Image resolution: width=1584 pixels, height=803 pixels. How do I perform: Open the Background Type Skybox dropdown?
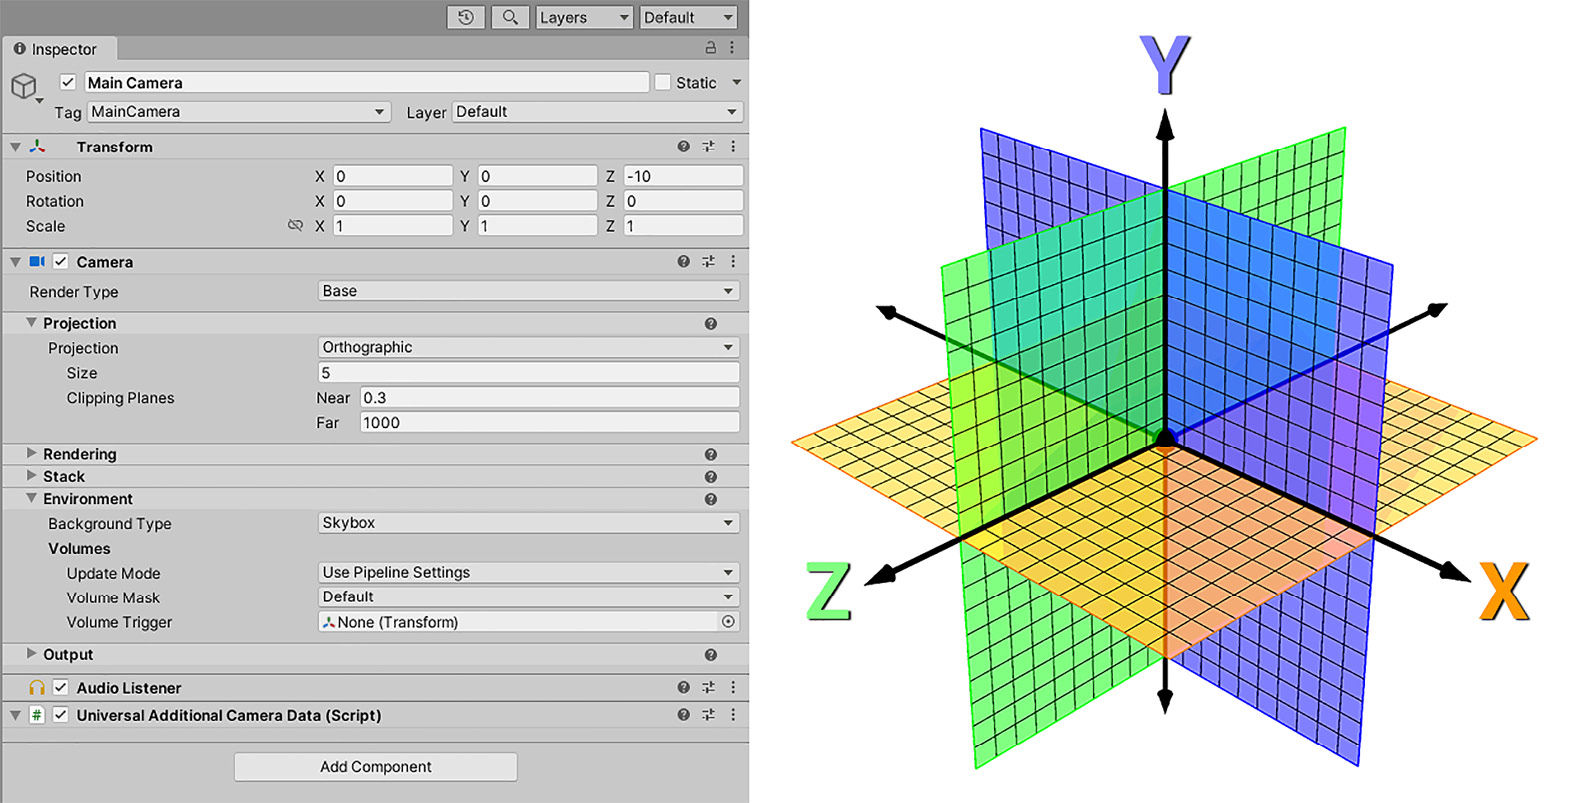(x=528, y=523)
